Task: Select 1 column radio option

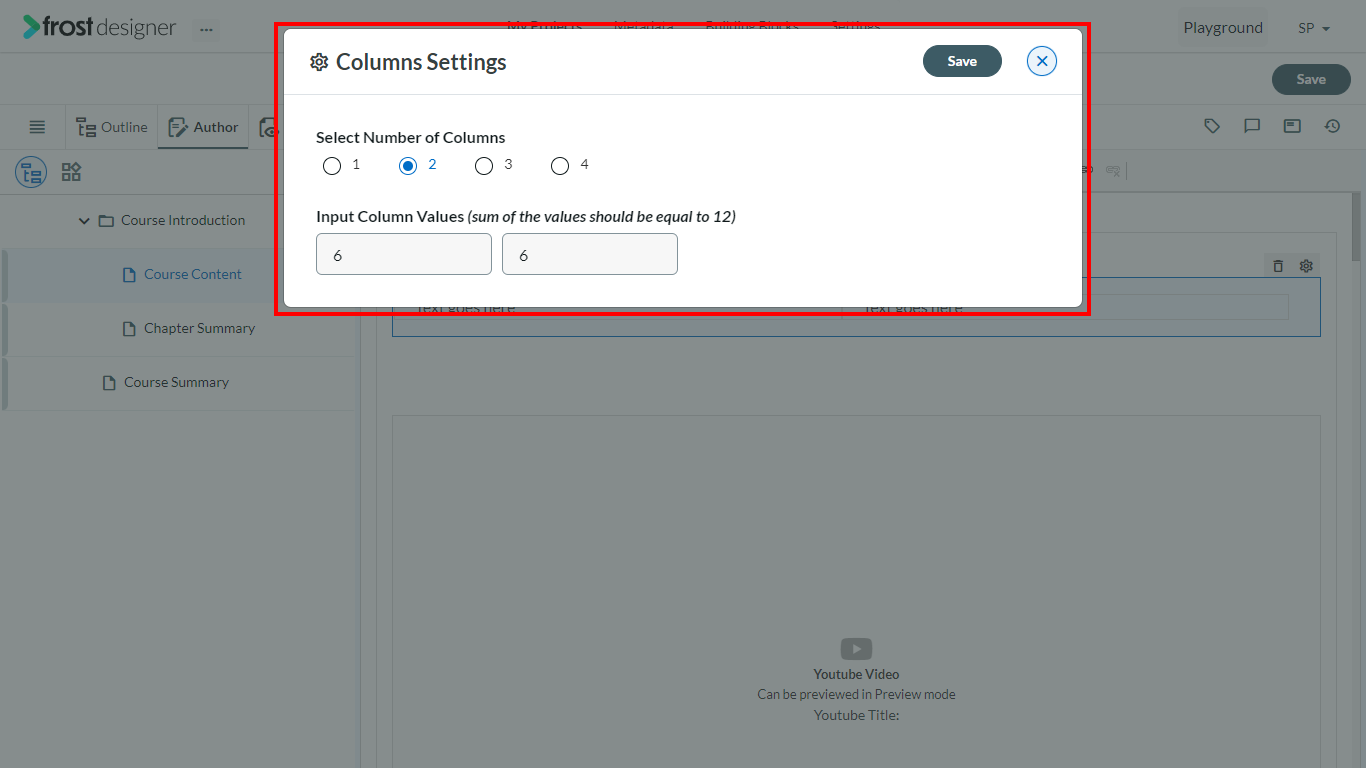Action: click(x=332, y=166)
